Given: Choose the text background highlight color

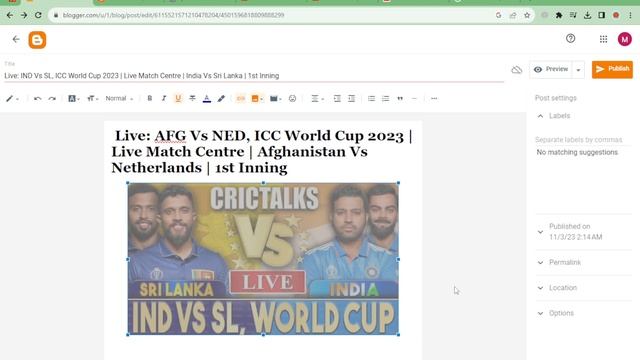Looking at the screenshot, I should [x=221, y=98].
